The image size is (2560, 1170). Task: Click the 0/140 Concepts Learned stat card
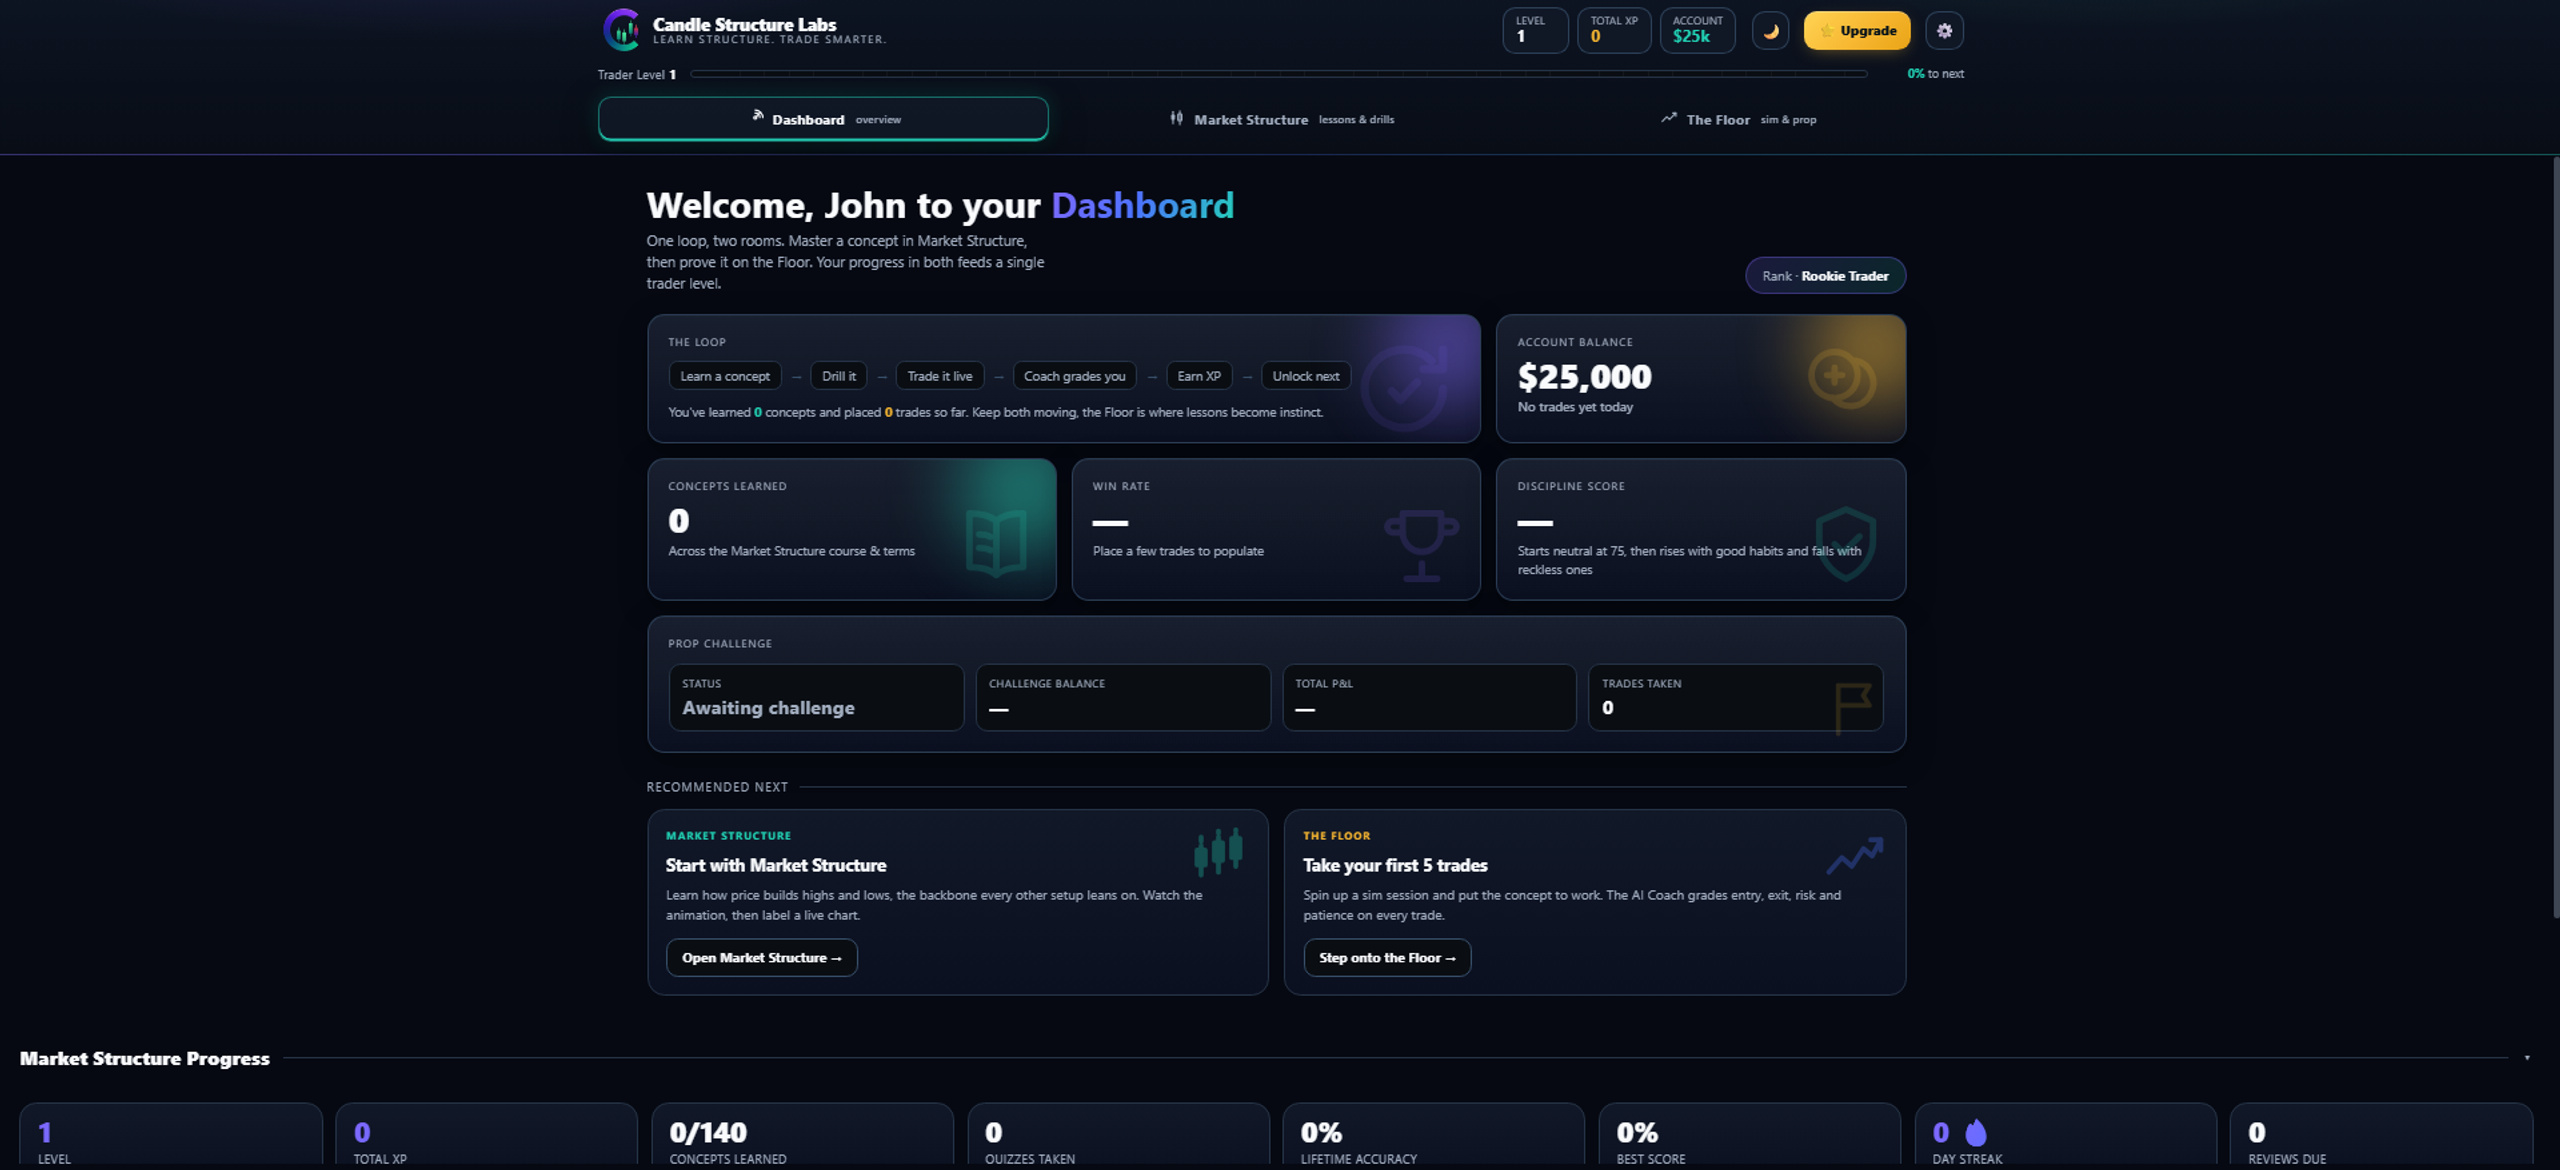click(802, 1136)
